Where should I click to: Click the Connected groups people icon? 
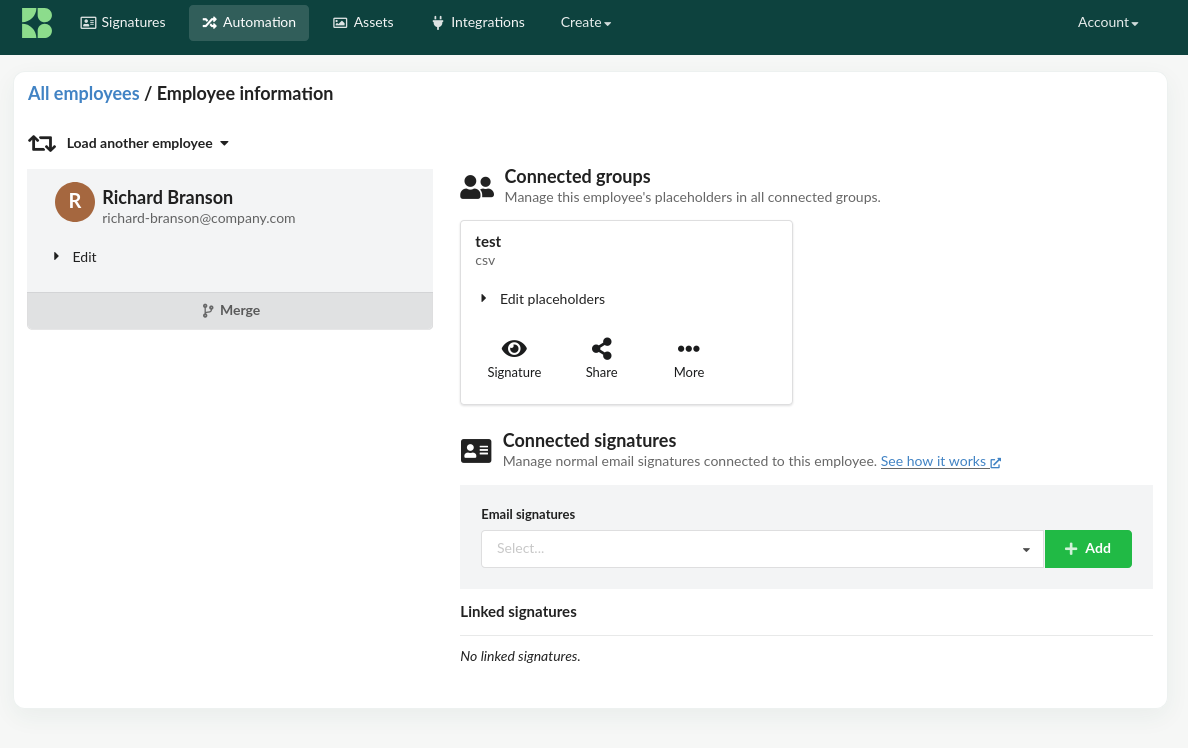click(x=477, y=186)
